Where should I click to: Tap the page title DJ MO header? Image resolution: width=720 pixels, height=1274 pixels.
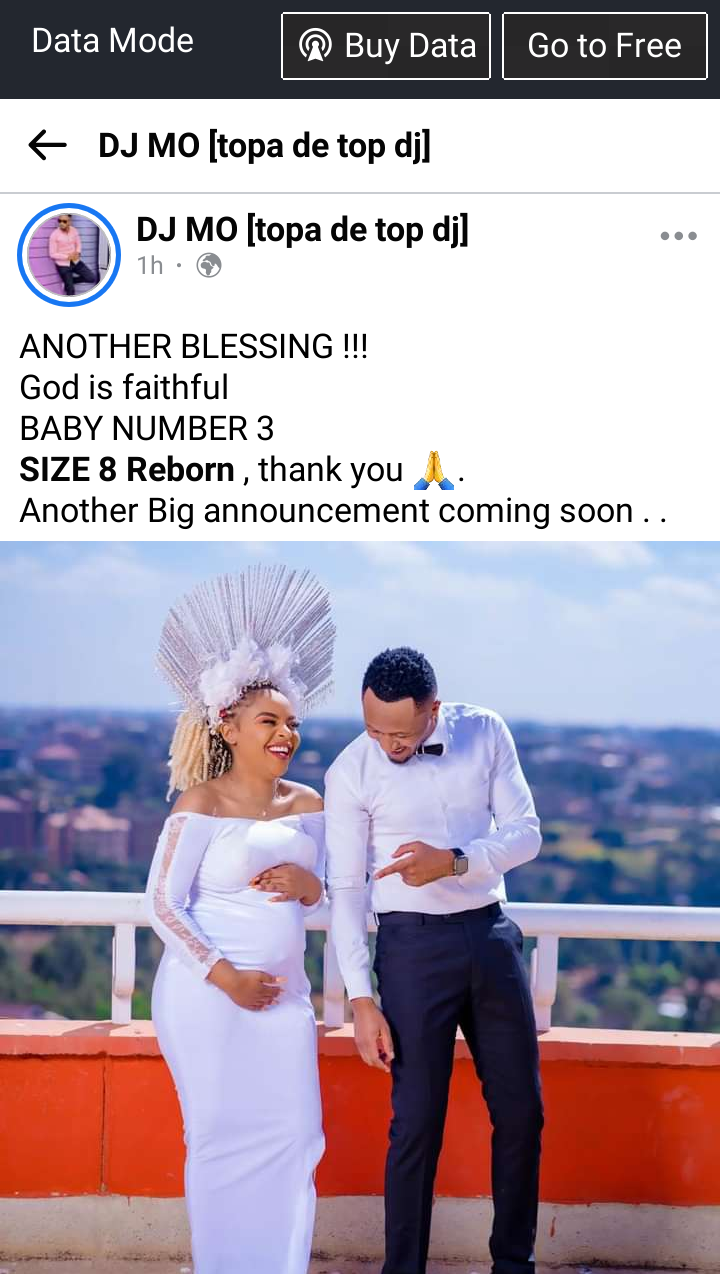tap(264, 146)
